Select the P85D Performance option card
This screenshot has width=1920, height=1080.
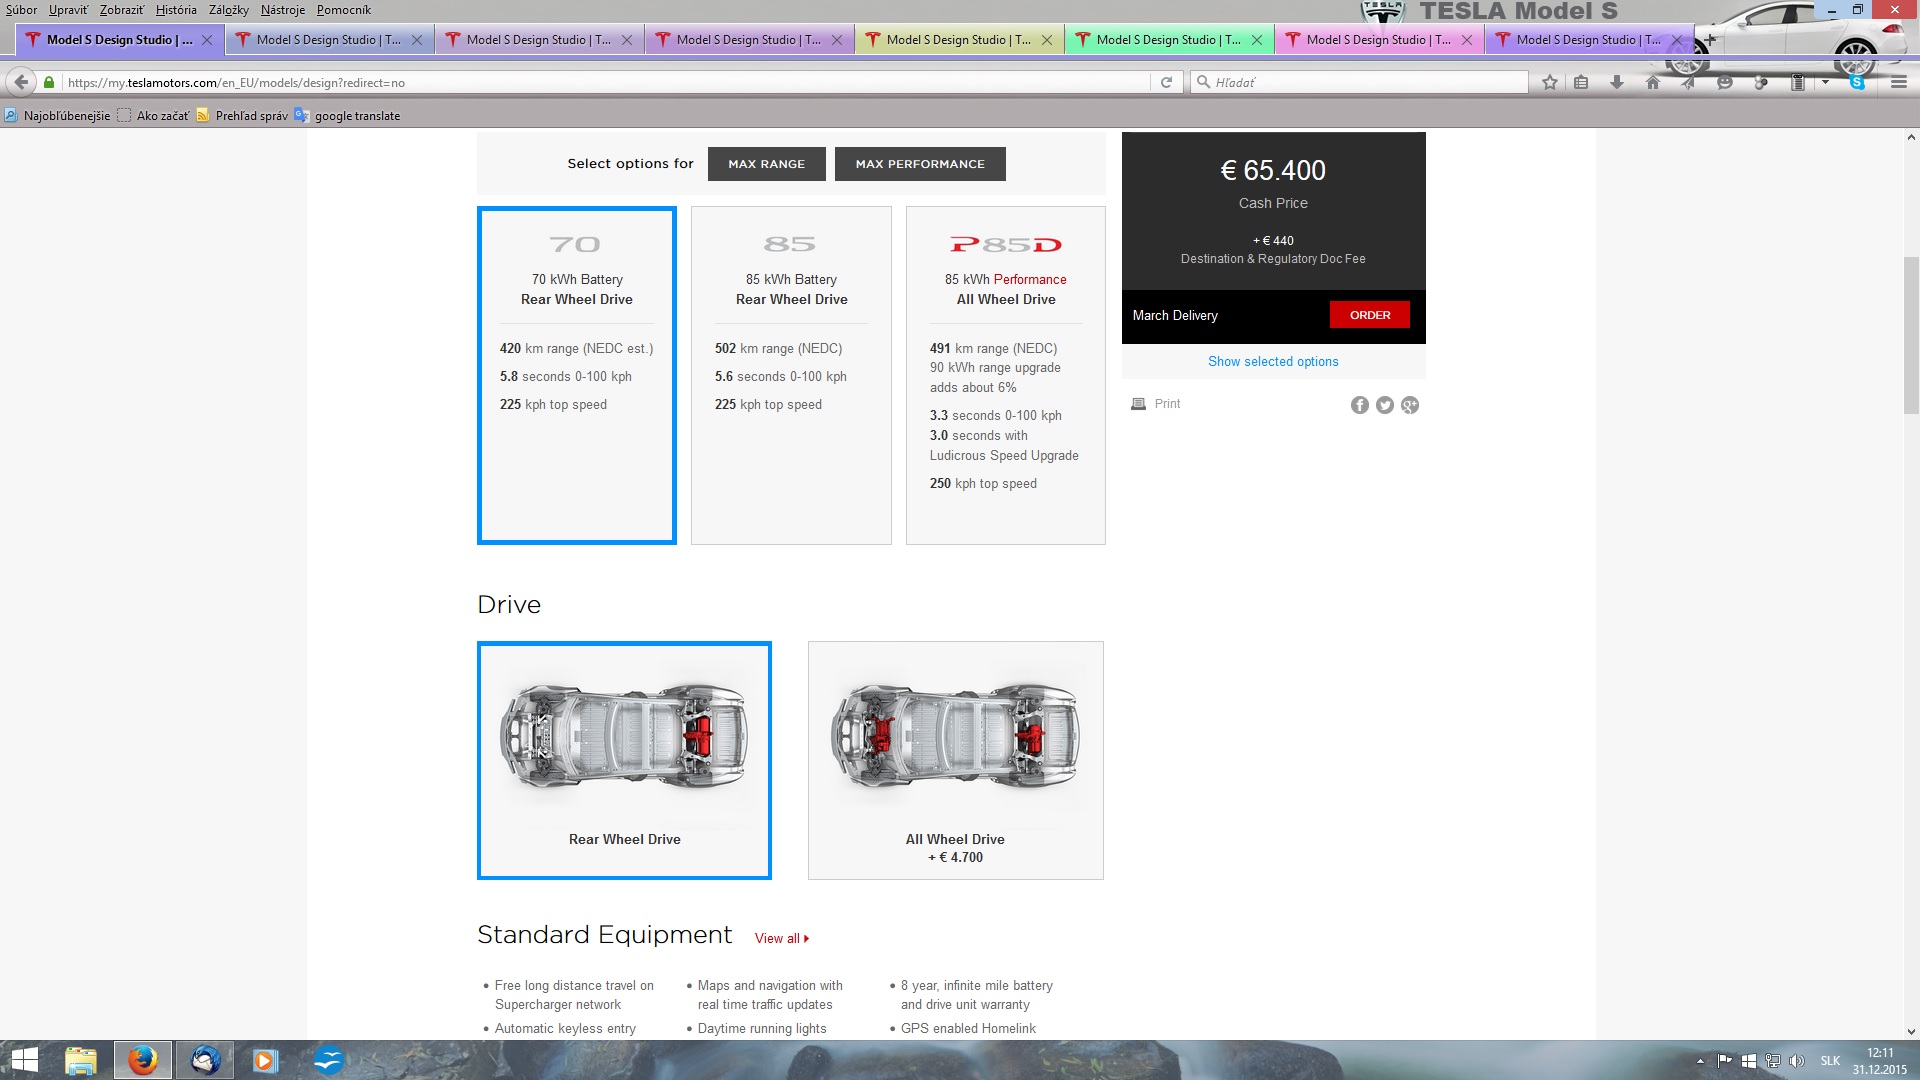[x=1006, y=375]
